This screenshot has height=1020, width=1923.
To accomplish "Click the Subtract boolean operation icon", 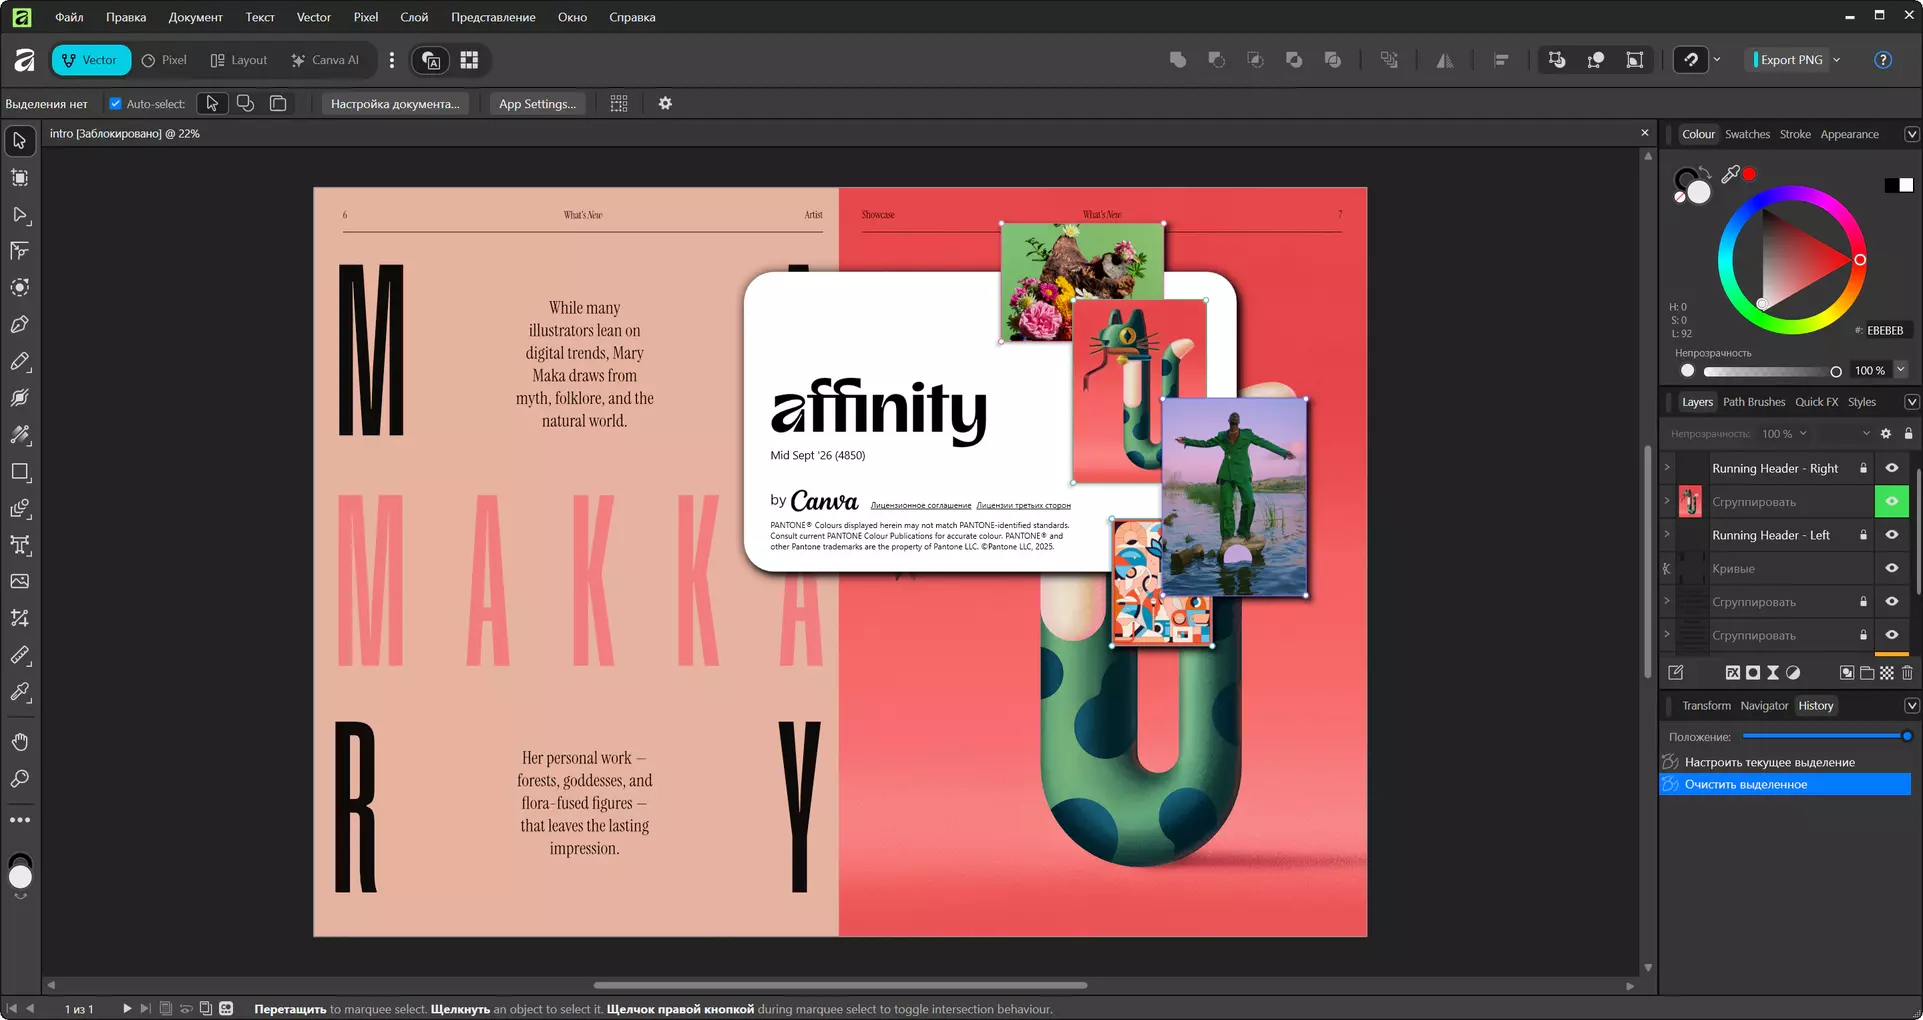I will [1217, 60].
